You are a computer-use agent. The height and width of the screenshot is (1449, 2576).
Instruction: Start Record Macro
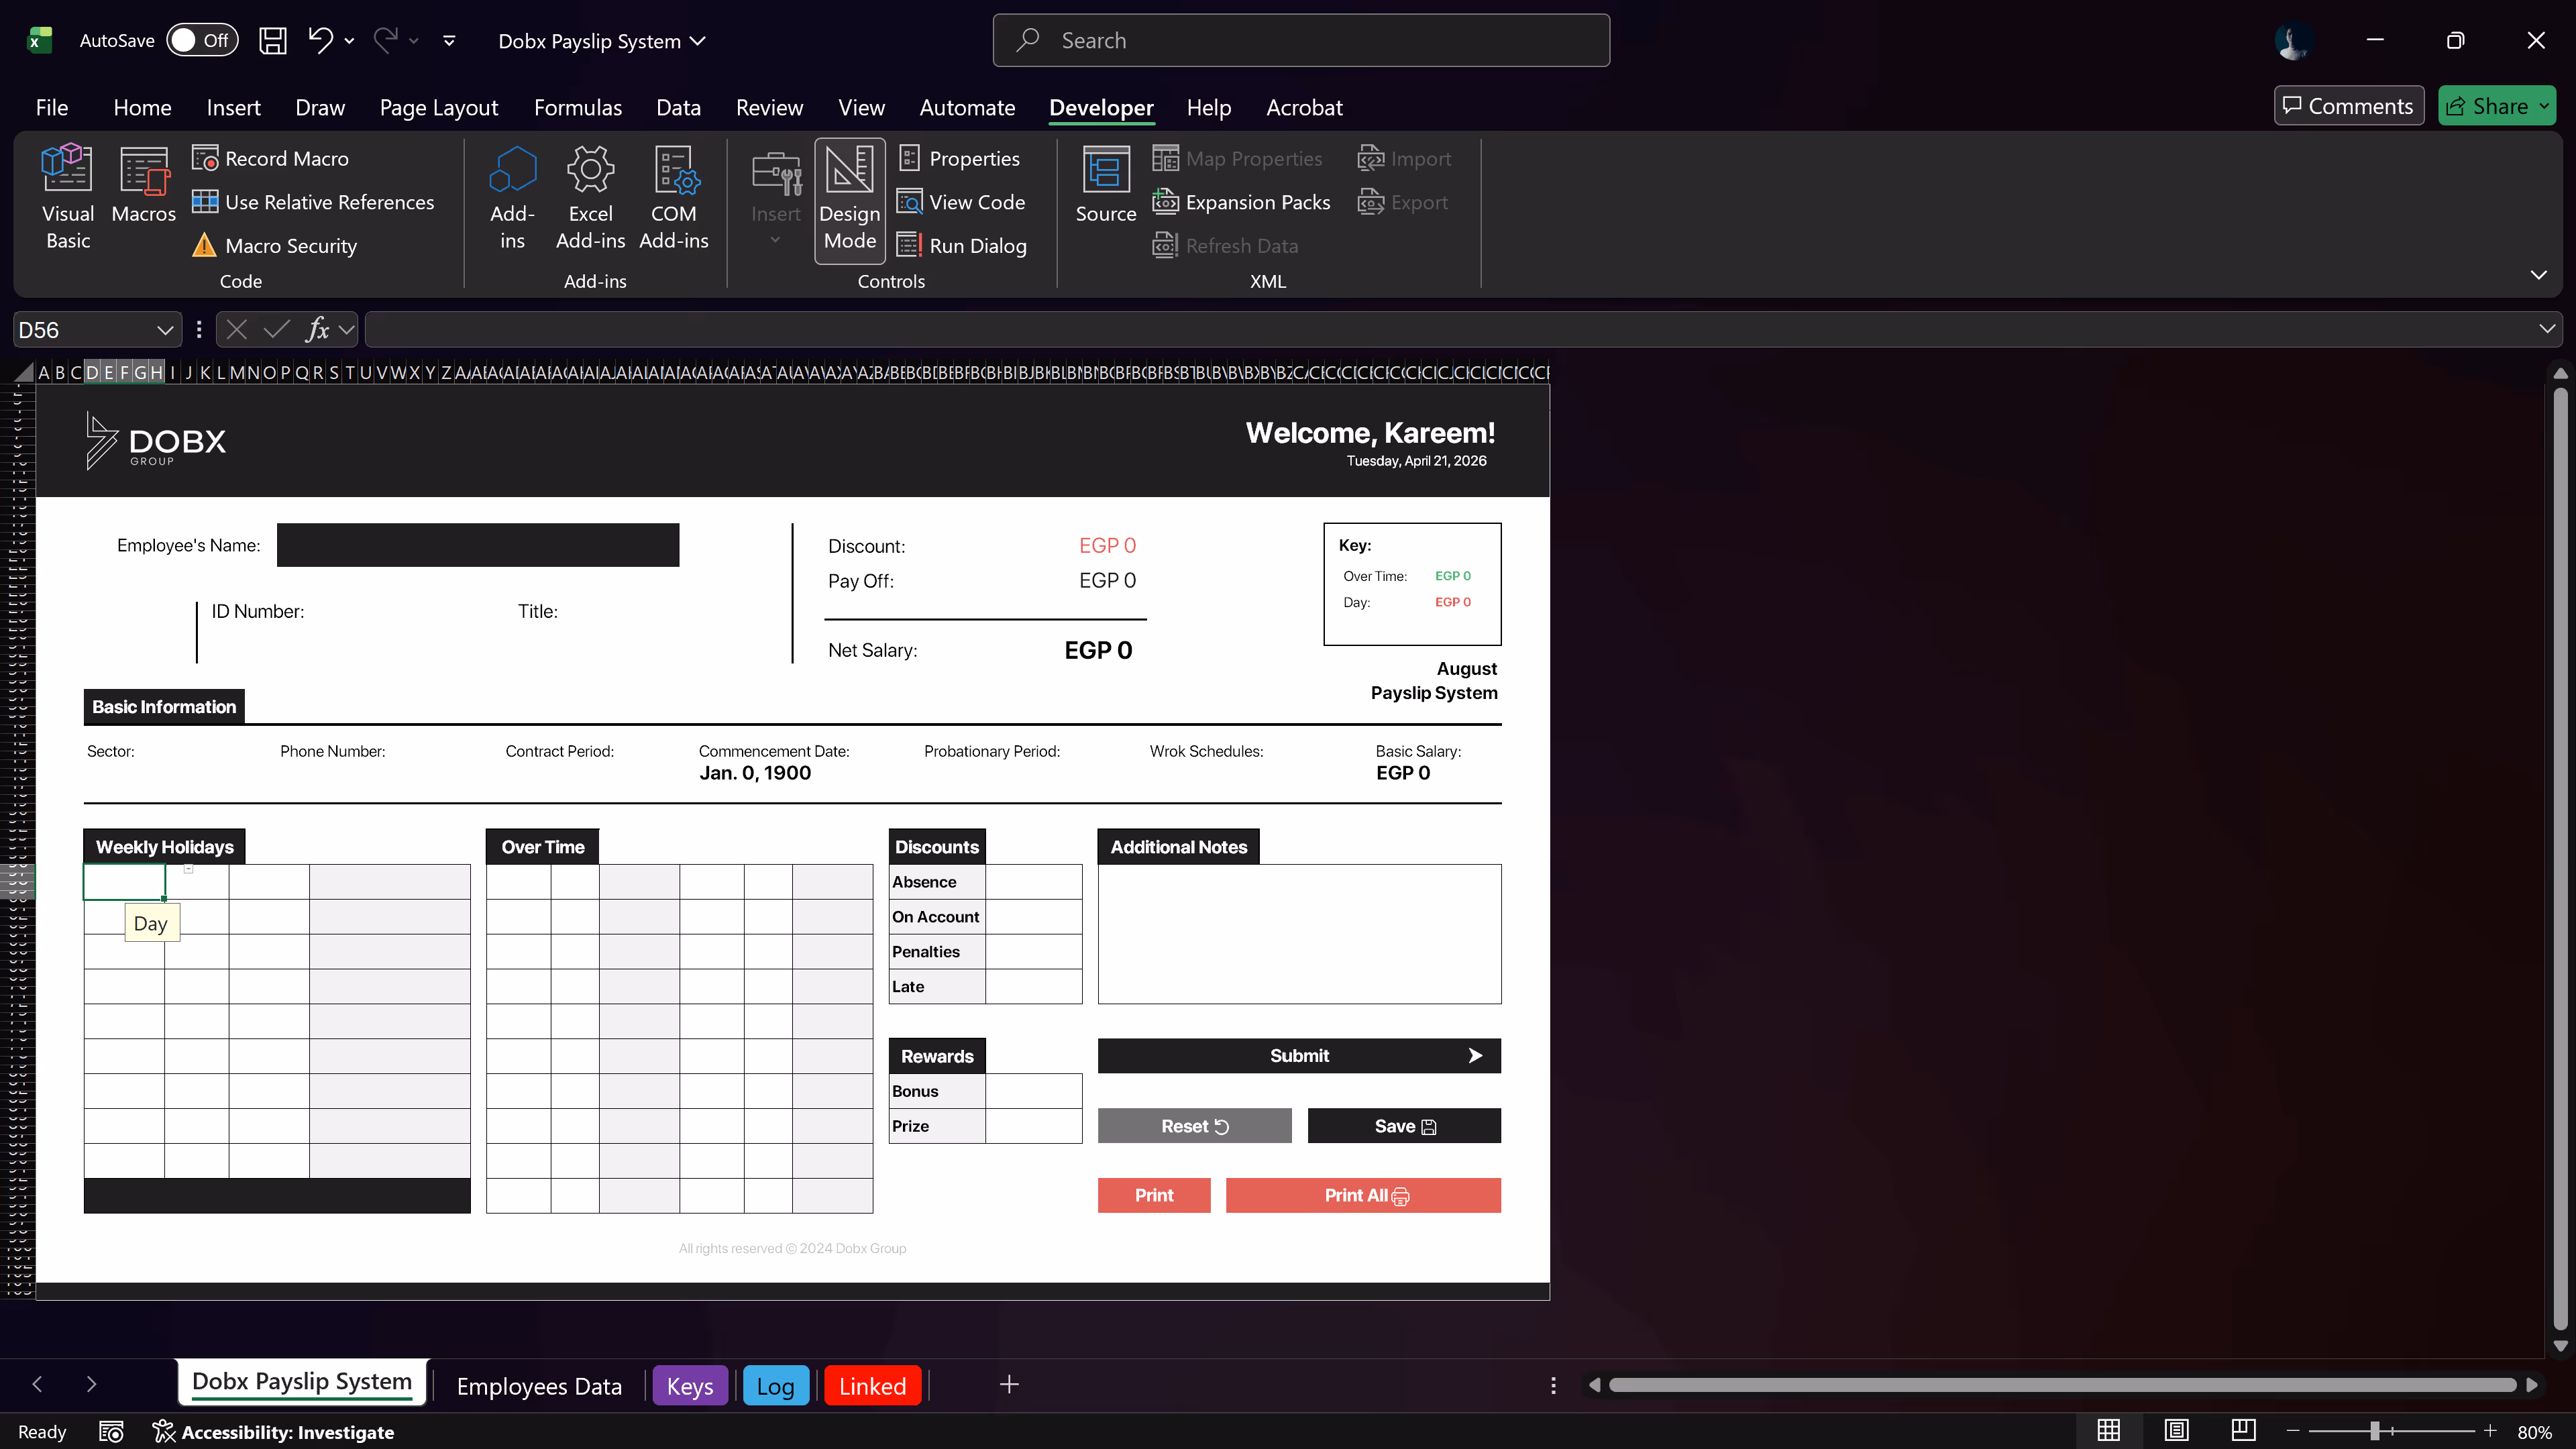tap(270, 158)
